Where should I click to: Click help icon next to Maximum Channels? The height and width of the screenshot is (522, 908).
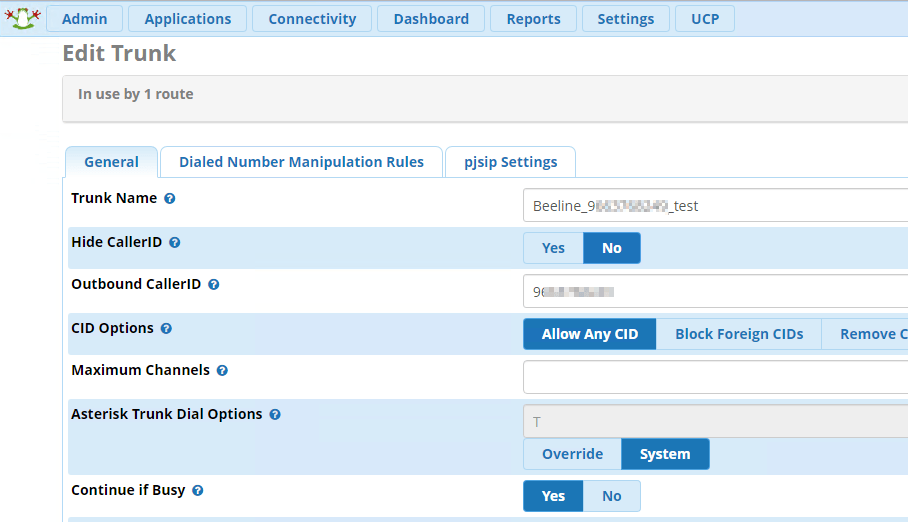(222, 371)
